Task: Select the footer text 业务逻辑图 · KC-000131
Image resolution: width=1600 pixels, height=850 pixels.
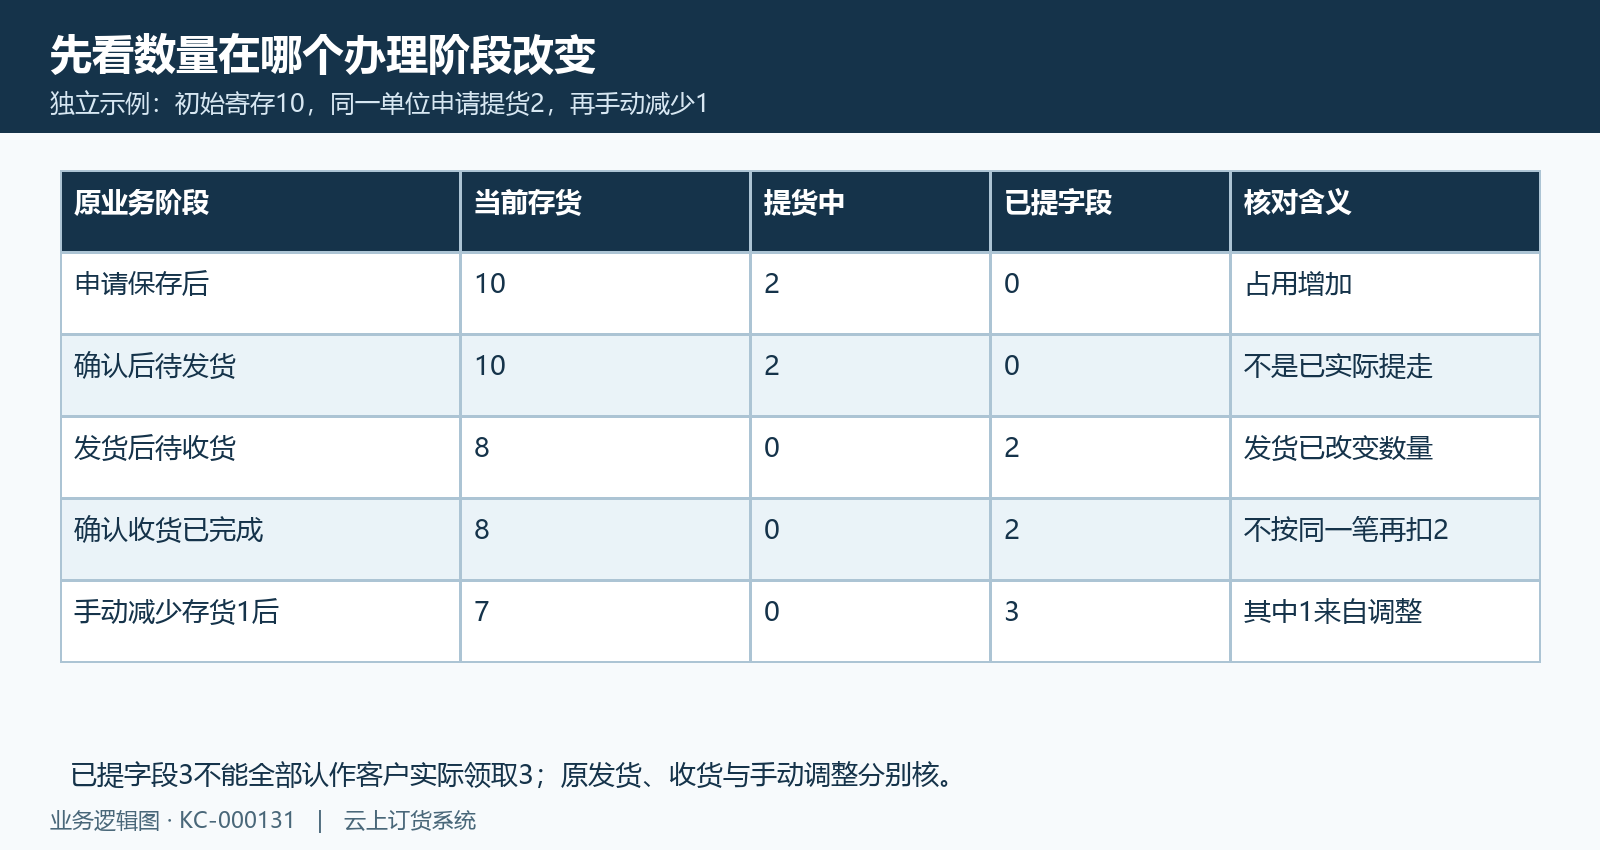Action: (173, 821)
